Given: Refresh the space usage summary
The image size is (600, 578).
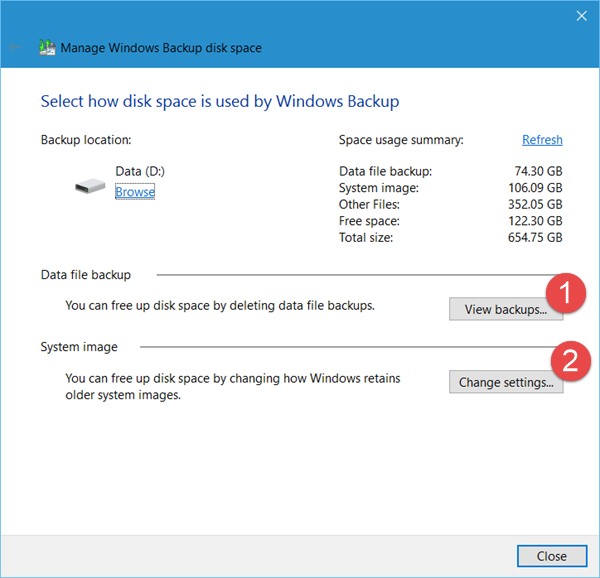Looking at the screenshot, I should point(542,140).
